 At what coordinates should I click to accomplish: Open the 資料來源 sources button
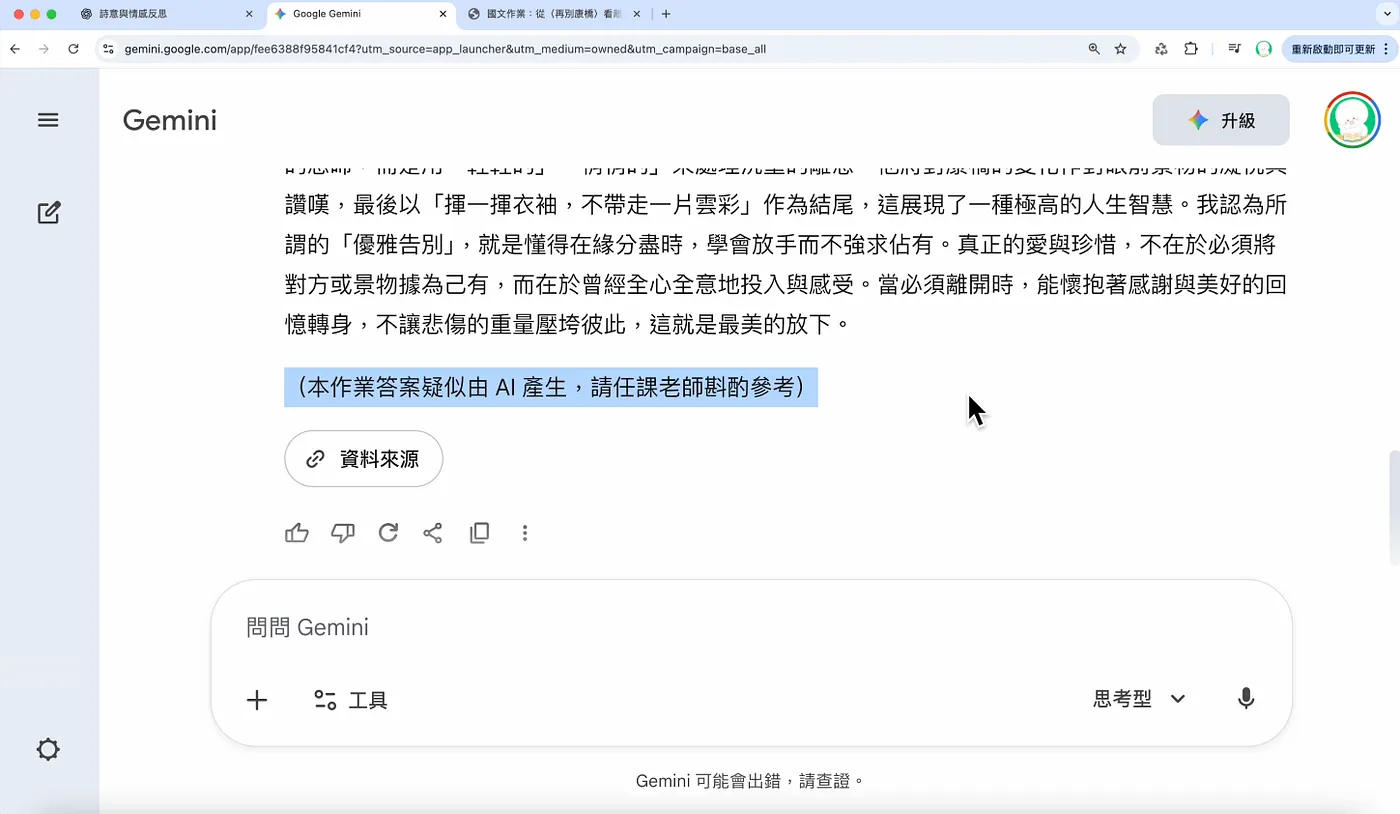click(x=364, y=459)
